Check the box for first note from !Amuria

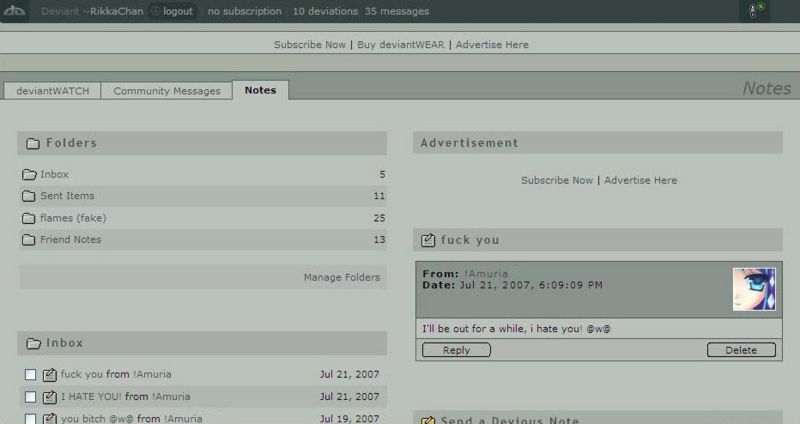pyautogui.click(x=31, y=375)
